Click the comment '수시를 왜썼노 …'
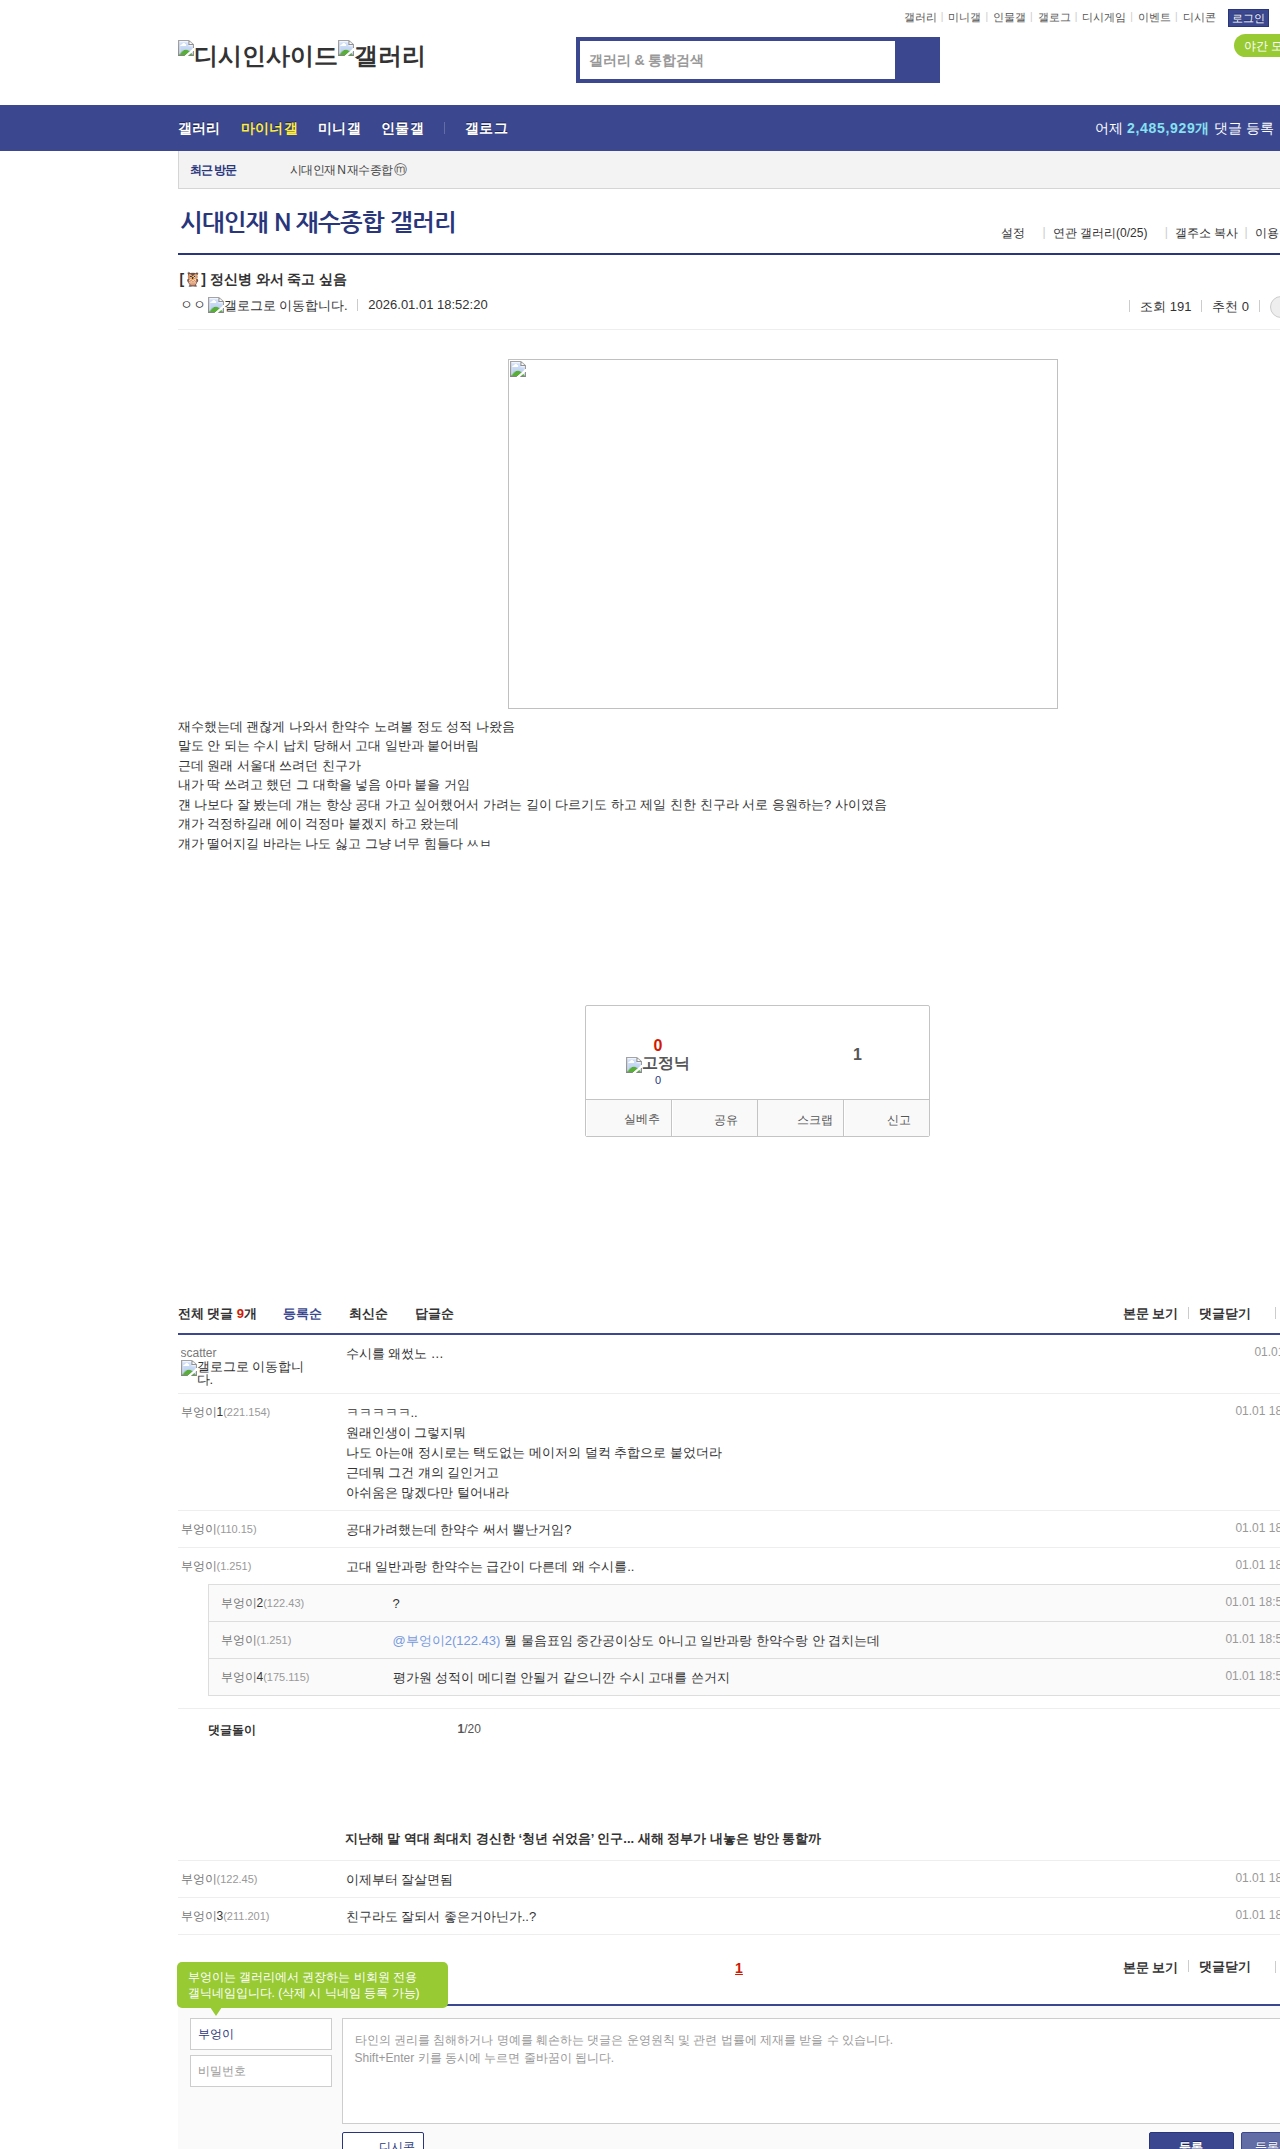This screenshot has width=1280, height=2149. (394, 1354)
